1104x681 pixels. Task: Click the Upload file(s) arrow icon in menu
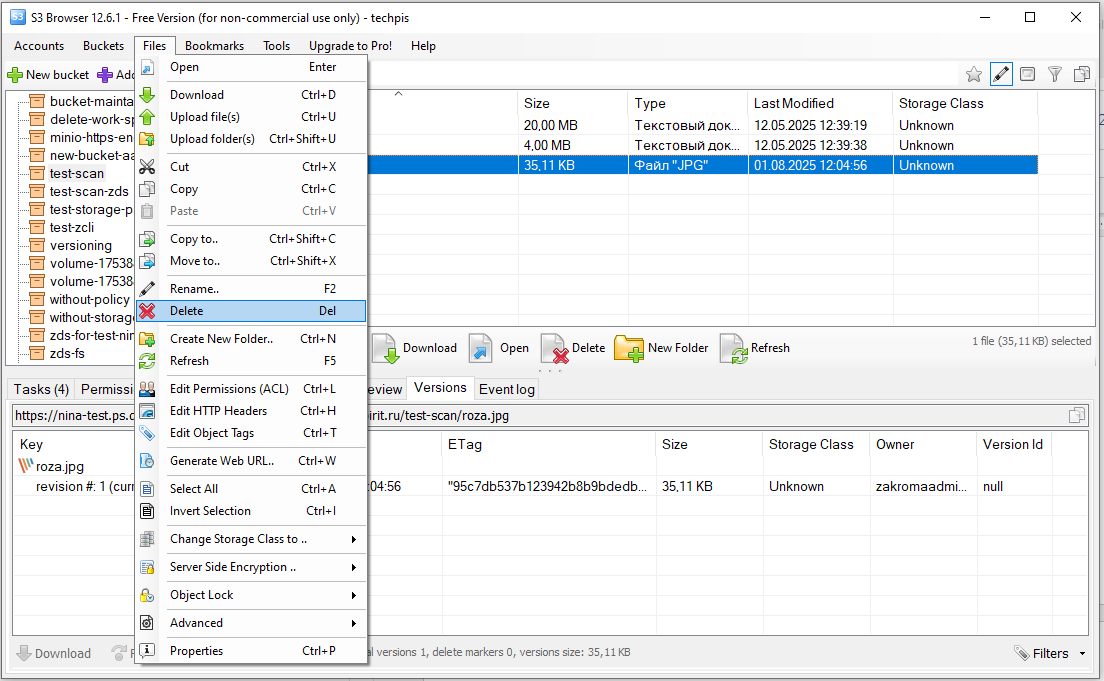(x=147, y=117)
